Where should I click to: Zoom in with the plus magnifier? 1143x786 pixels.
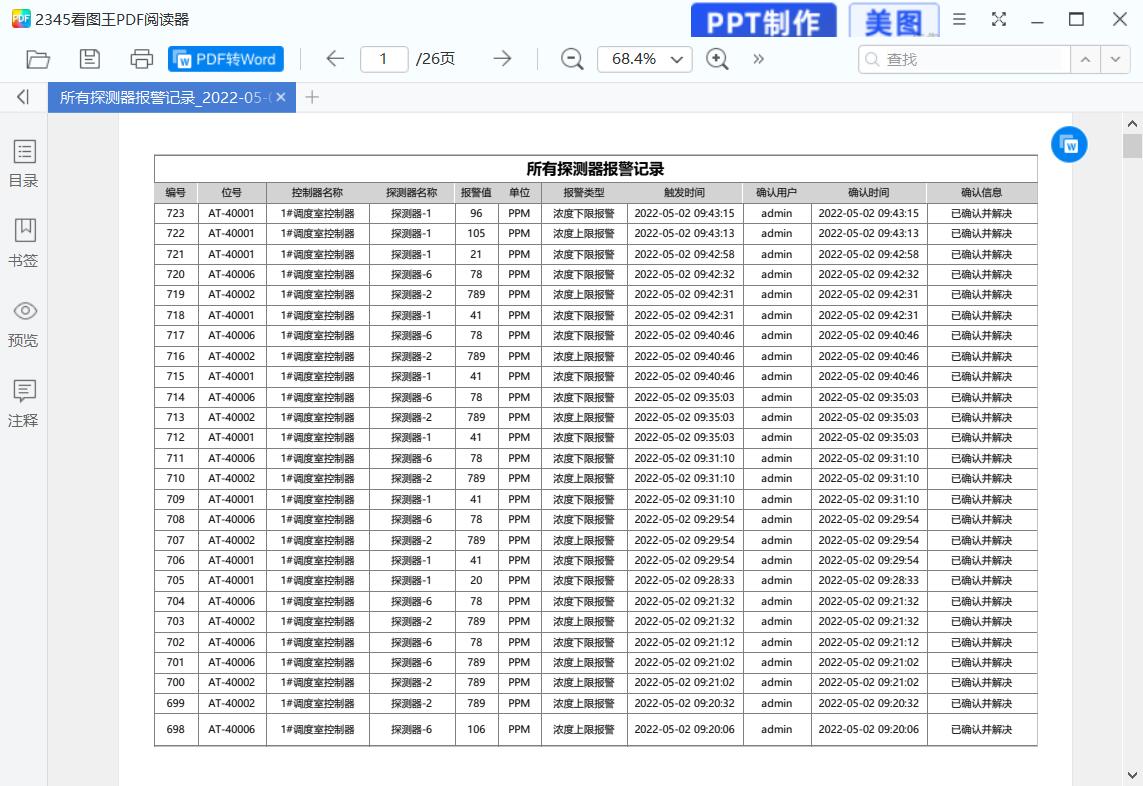(717, 59)
